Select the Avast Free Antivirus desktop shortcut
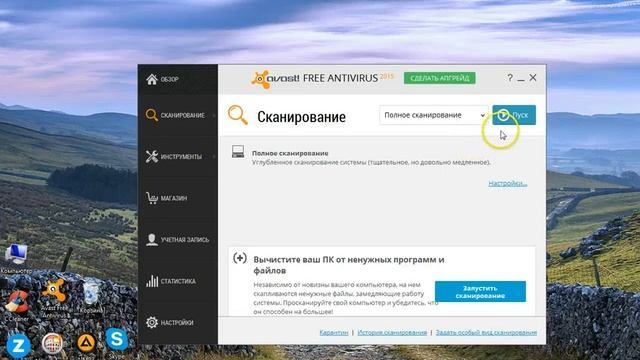640x360 pixels. [54, 298]
